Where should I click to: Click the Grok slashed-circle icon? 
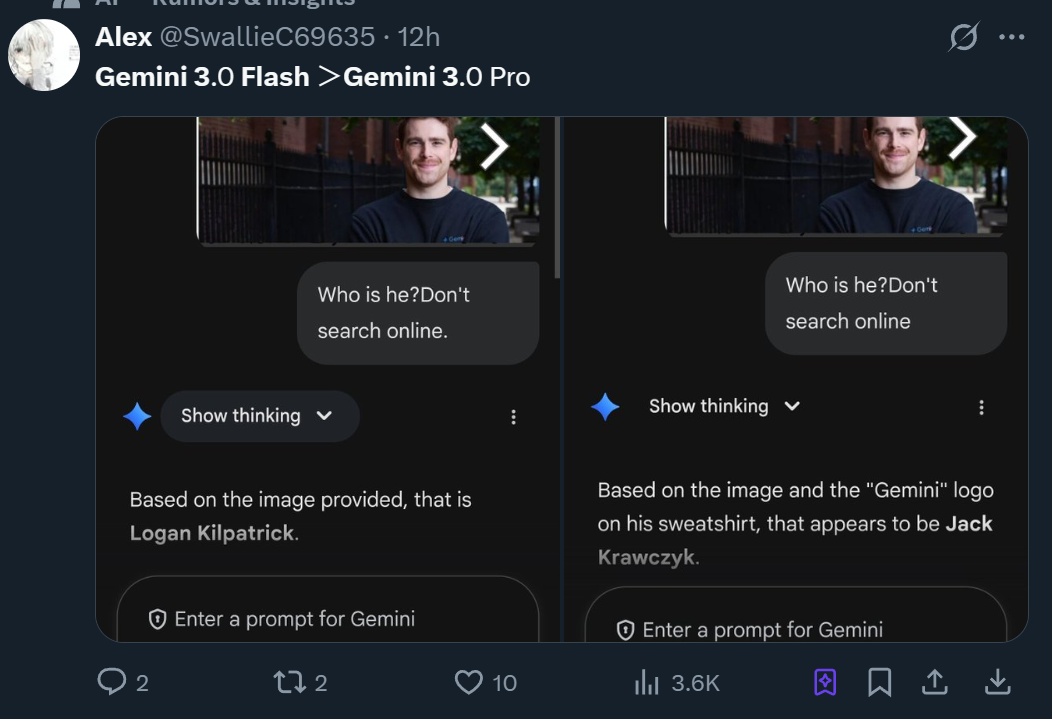(963, 38)
